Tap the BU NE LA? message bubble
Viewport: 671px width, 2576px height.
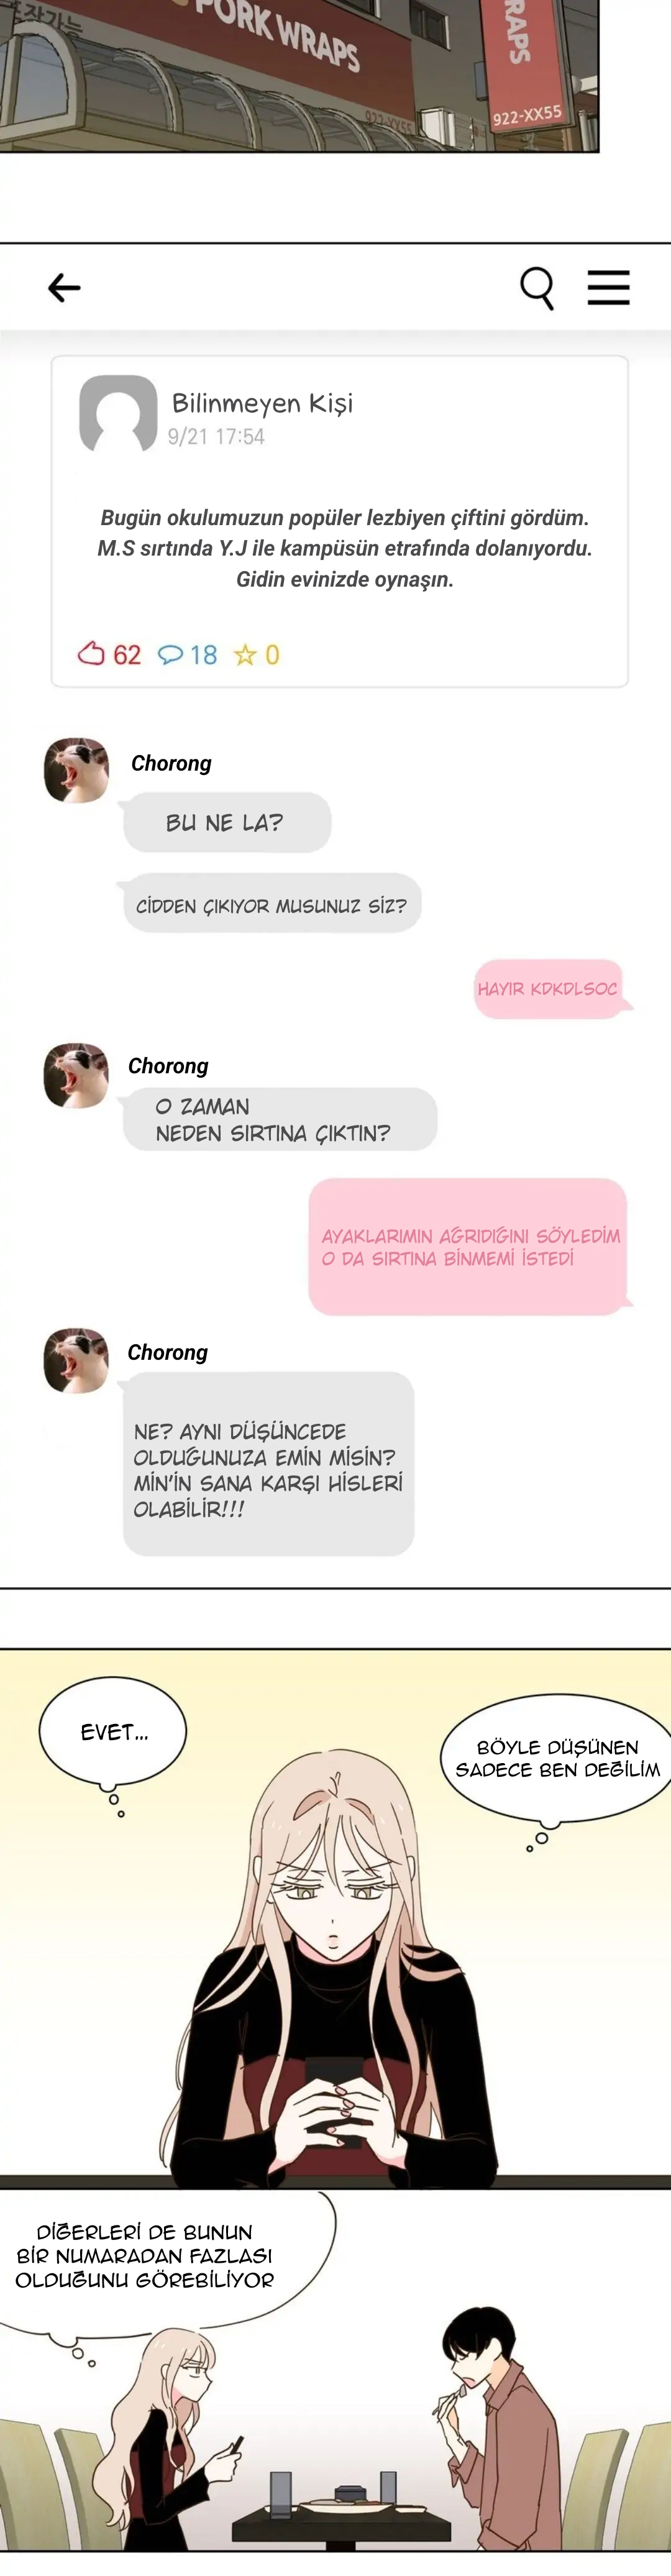[226, 822]
